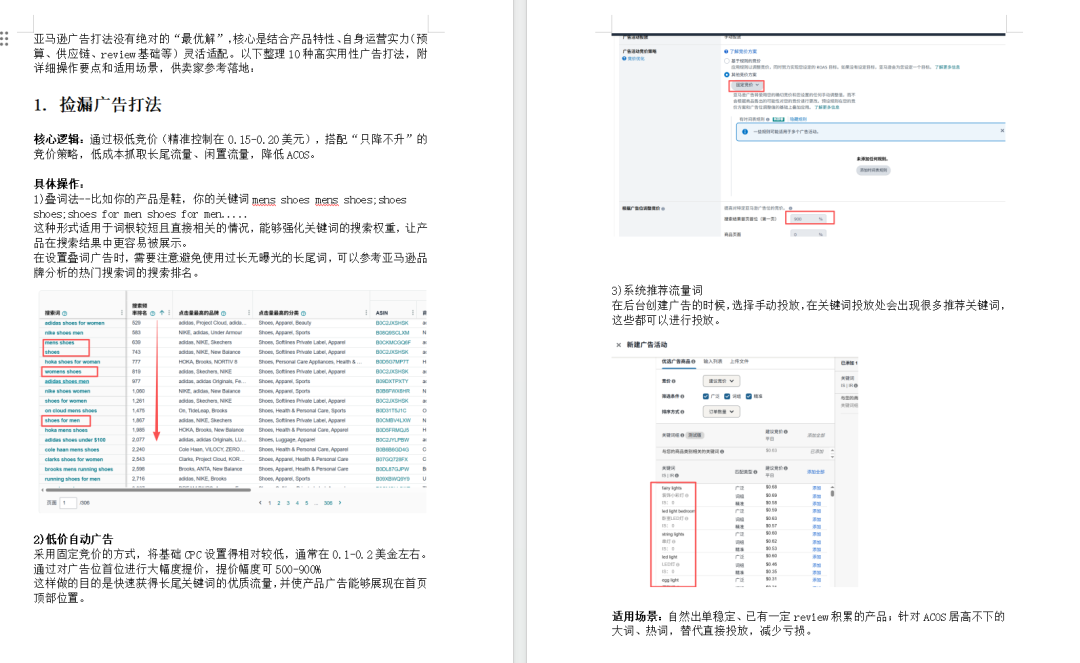Select the first bidding strategy radio option
The image size is (1080, 663).
[x=727, y=61]
